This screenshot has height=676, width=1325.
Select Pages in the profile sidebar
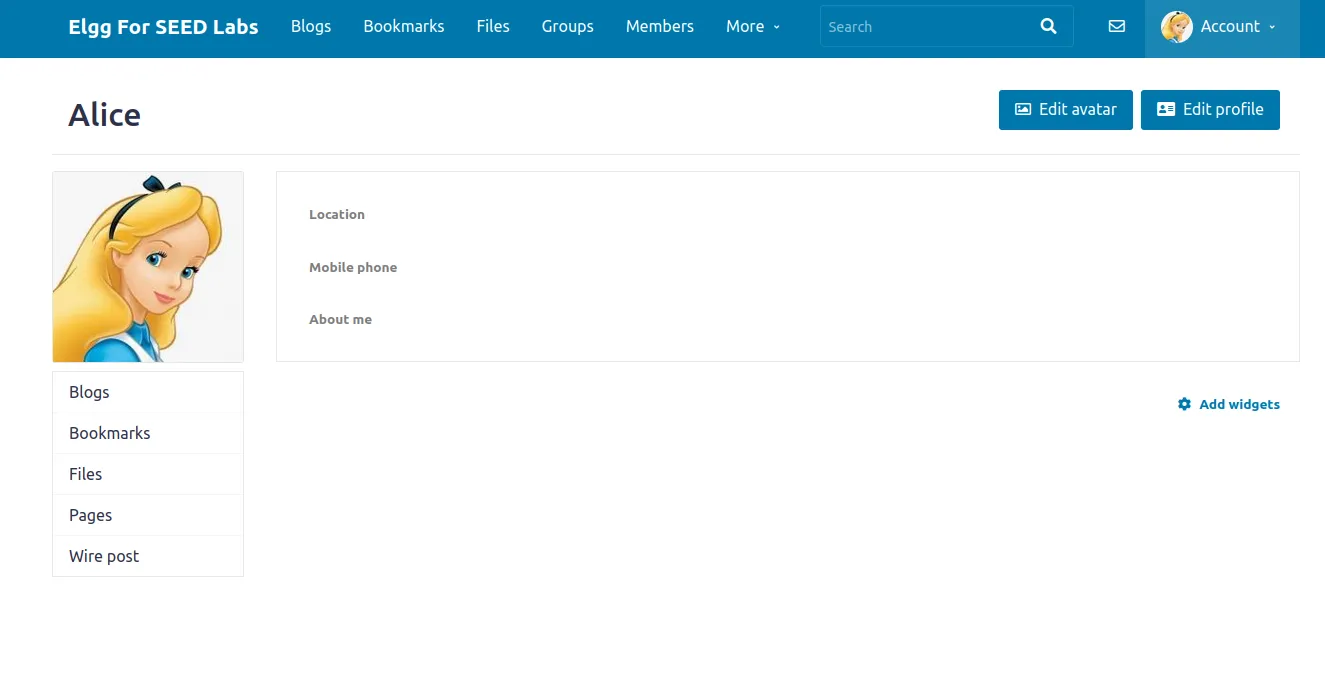pos(90,515)
